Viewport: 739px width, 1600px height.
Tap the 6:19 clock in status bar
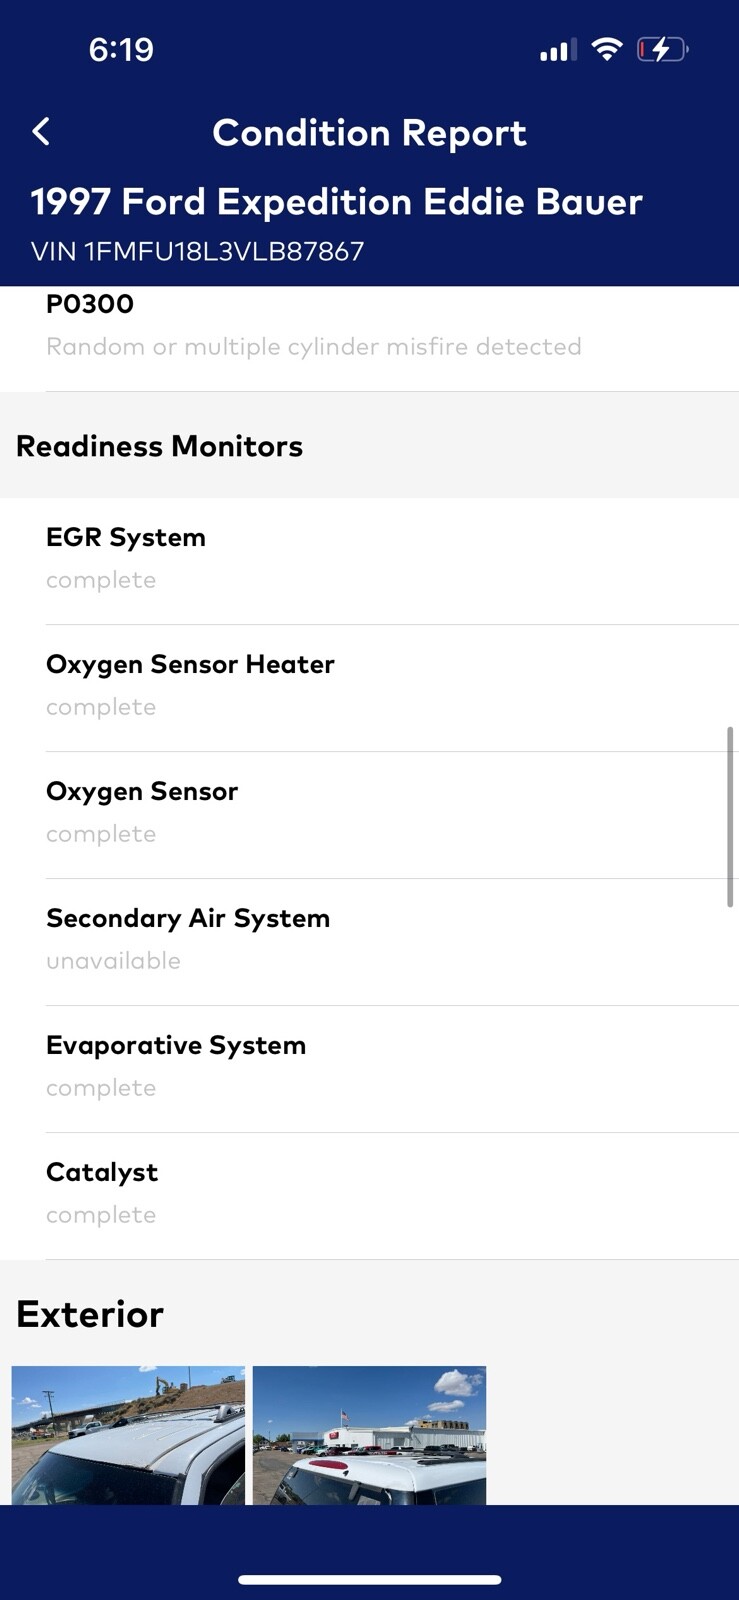121,49
